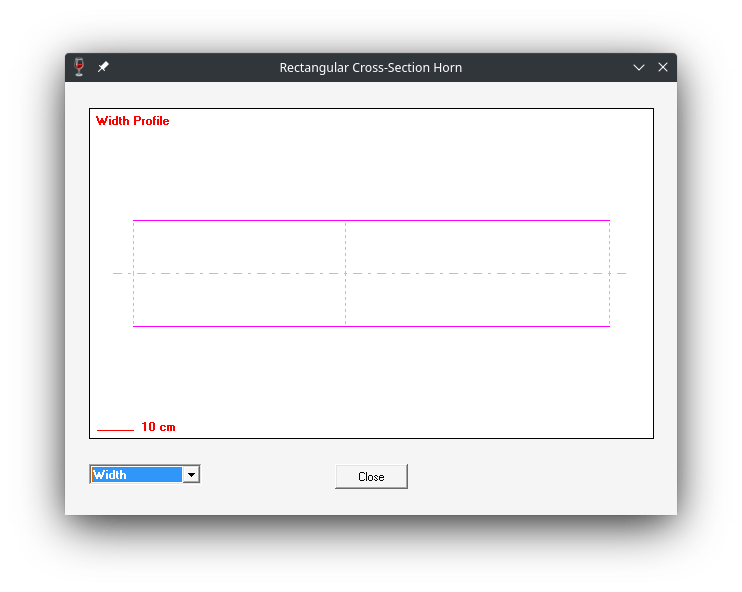Image resolution: width=742 pixels, height=592 pixels.
Task: Toggle the pin window icon
Action: pos(103,67)
